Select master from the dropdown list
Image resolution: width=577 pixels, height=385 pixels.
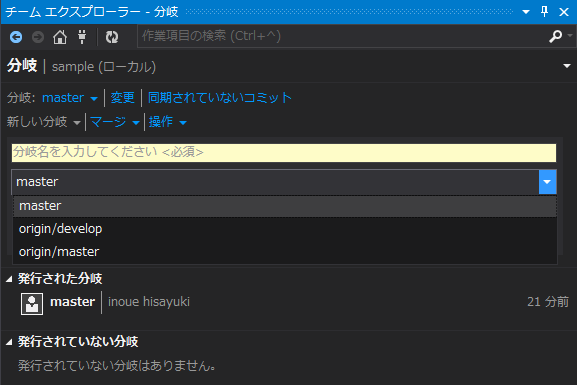[x=284, y=206]
